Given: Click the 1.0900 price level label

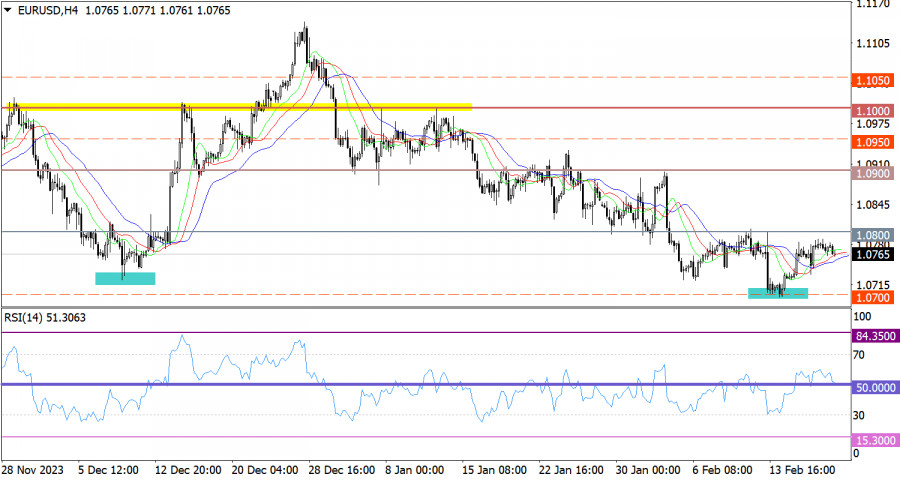Looking at the screenshot, I should 873,173.
